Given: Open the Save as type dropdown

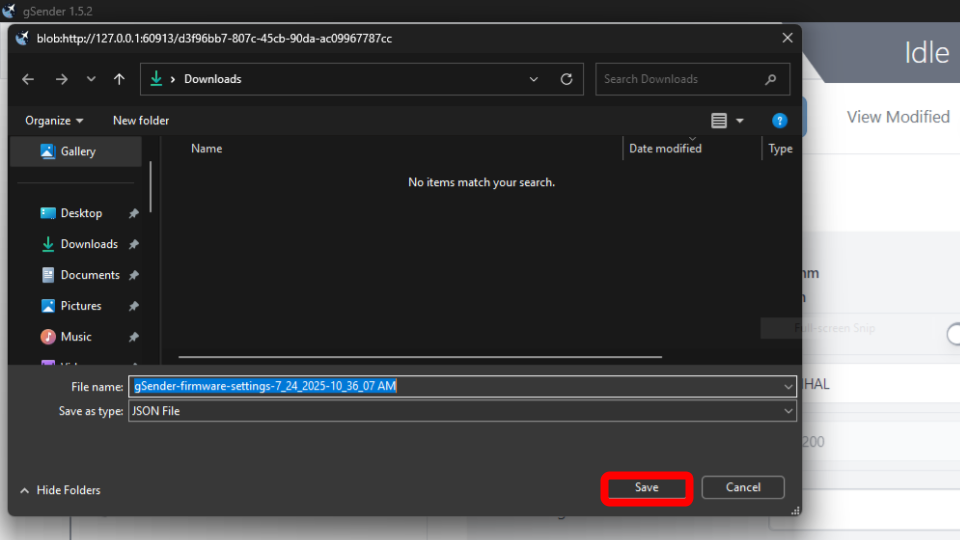Looking at the screenshot, I should (x=789, y=411).
